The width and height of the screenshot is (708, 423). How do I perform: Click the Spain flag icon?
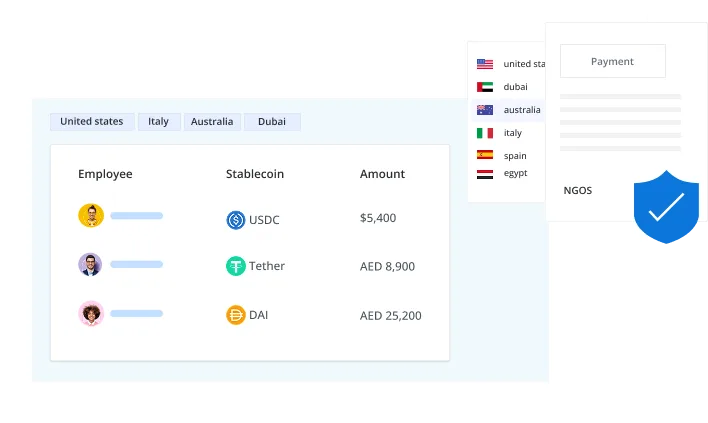click(x=485, y=155)
